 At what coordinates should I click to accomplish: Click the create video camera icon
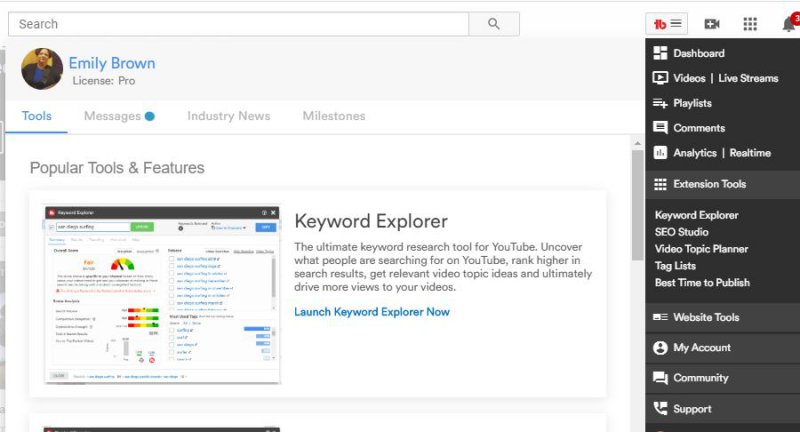712,24
